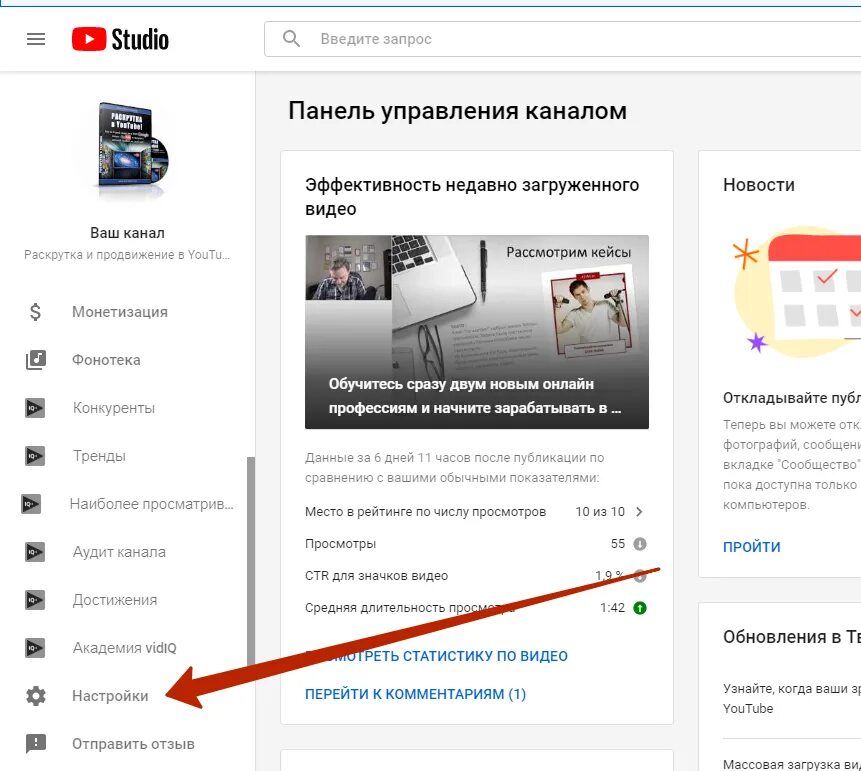This screenshot has height=771, width=861.
Task: Open the hamburger navigation menu
Action: 36,39
